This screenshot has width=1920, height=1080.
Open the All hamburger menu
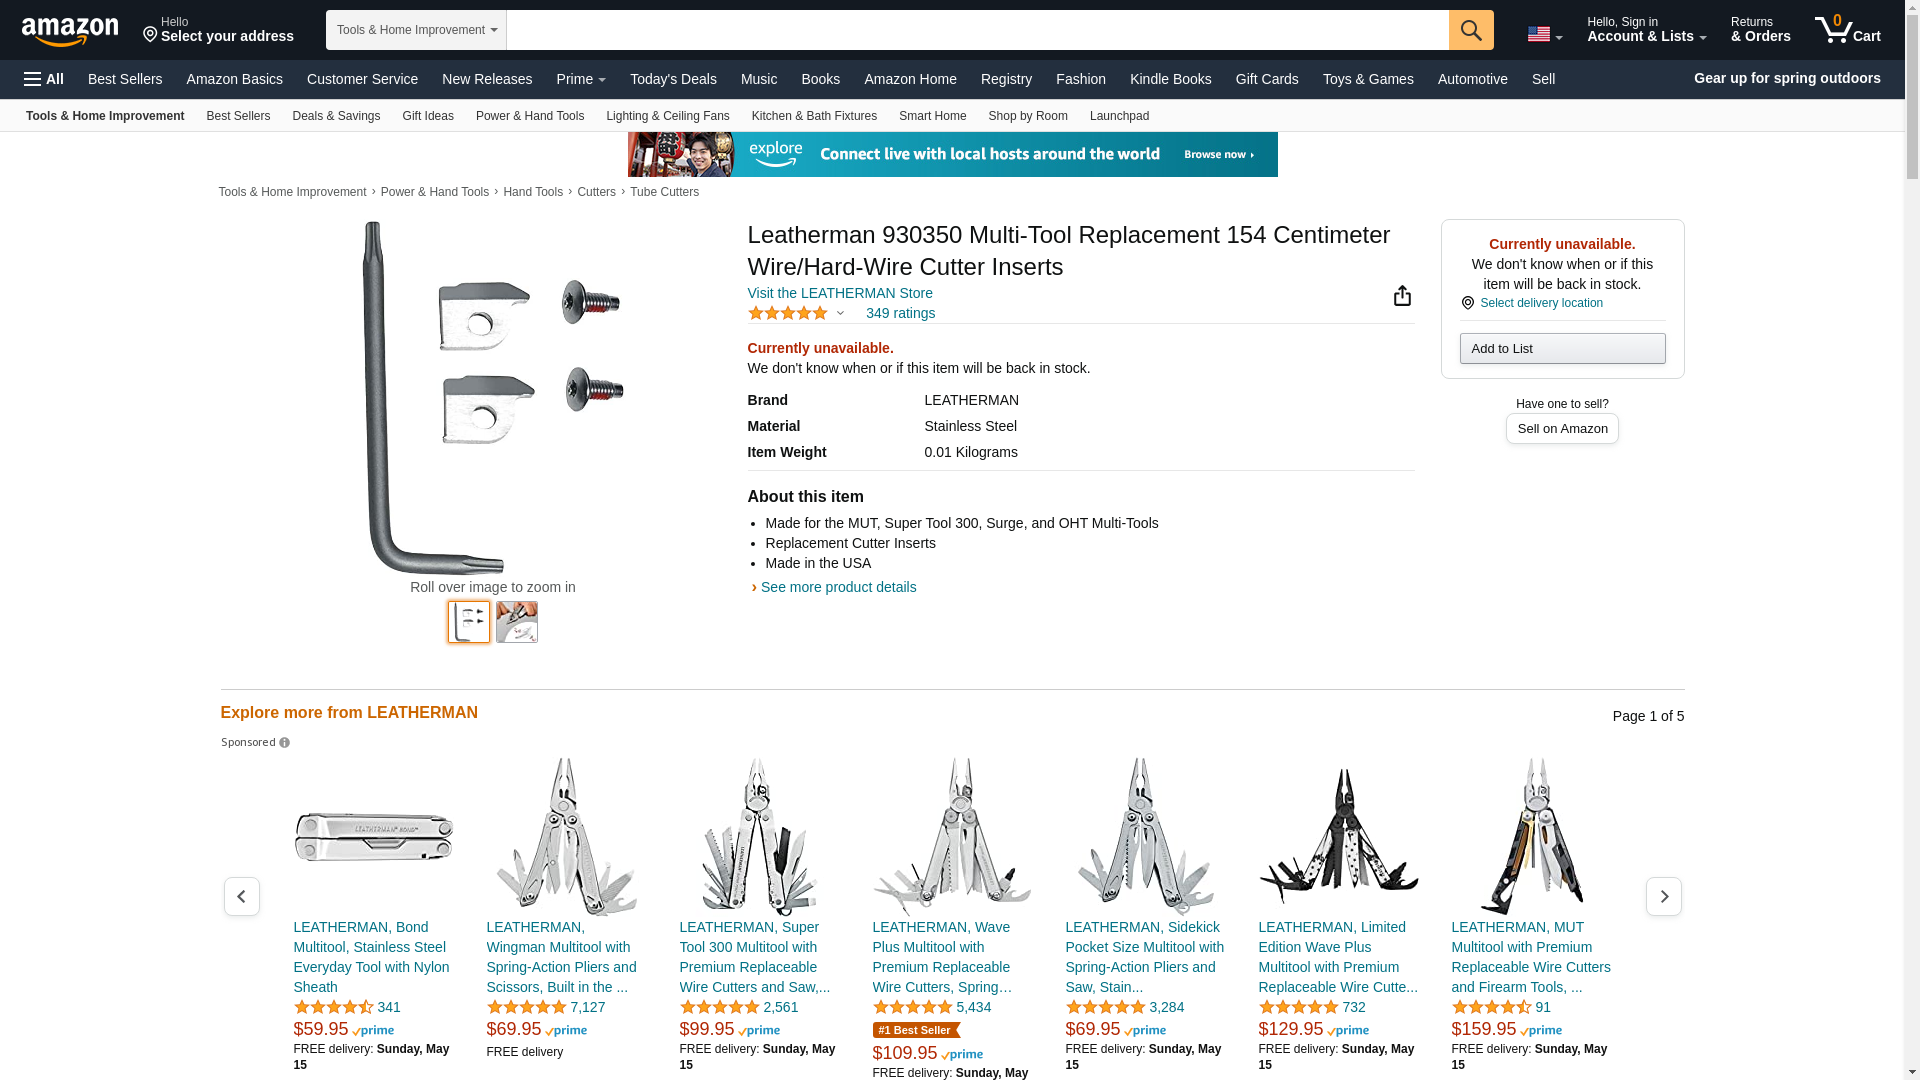[44, 79]
